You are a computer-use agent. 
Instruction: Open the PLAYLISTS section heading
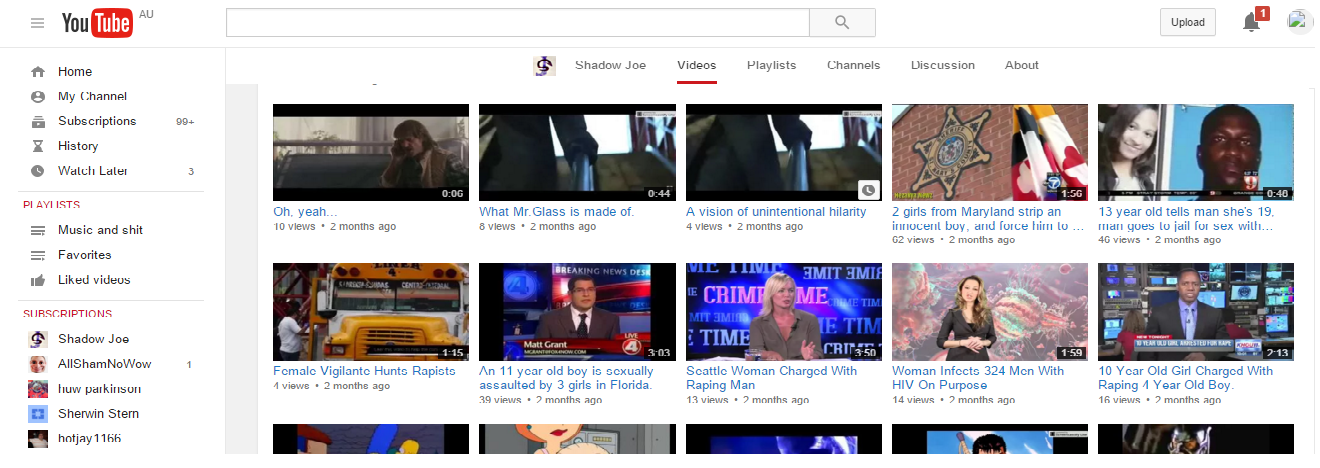coord(51,205)
